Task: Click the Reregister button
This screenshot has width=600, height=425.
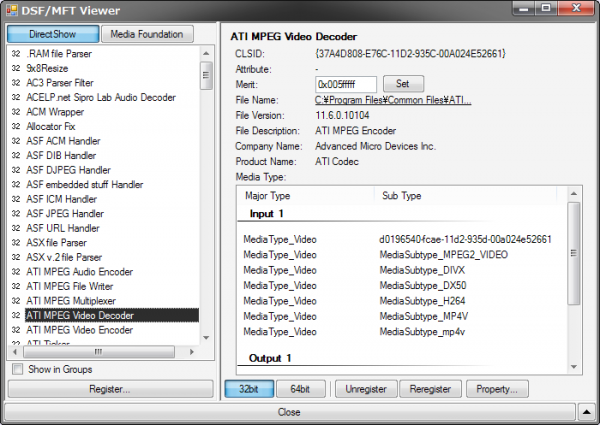Action: coord(430,389)
